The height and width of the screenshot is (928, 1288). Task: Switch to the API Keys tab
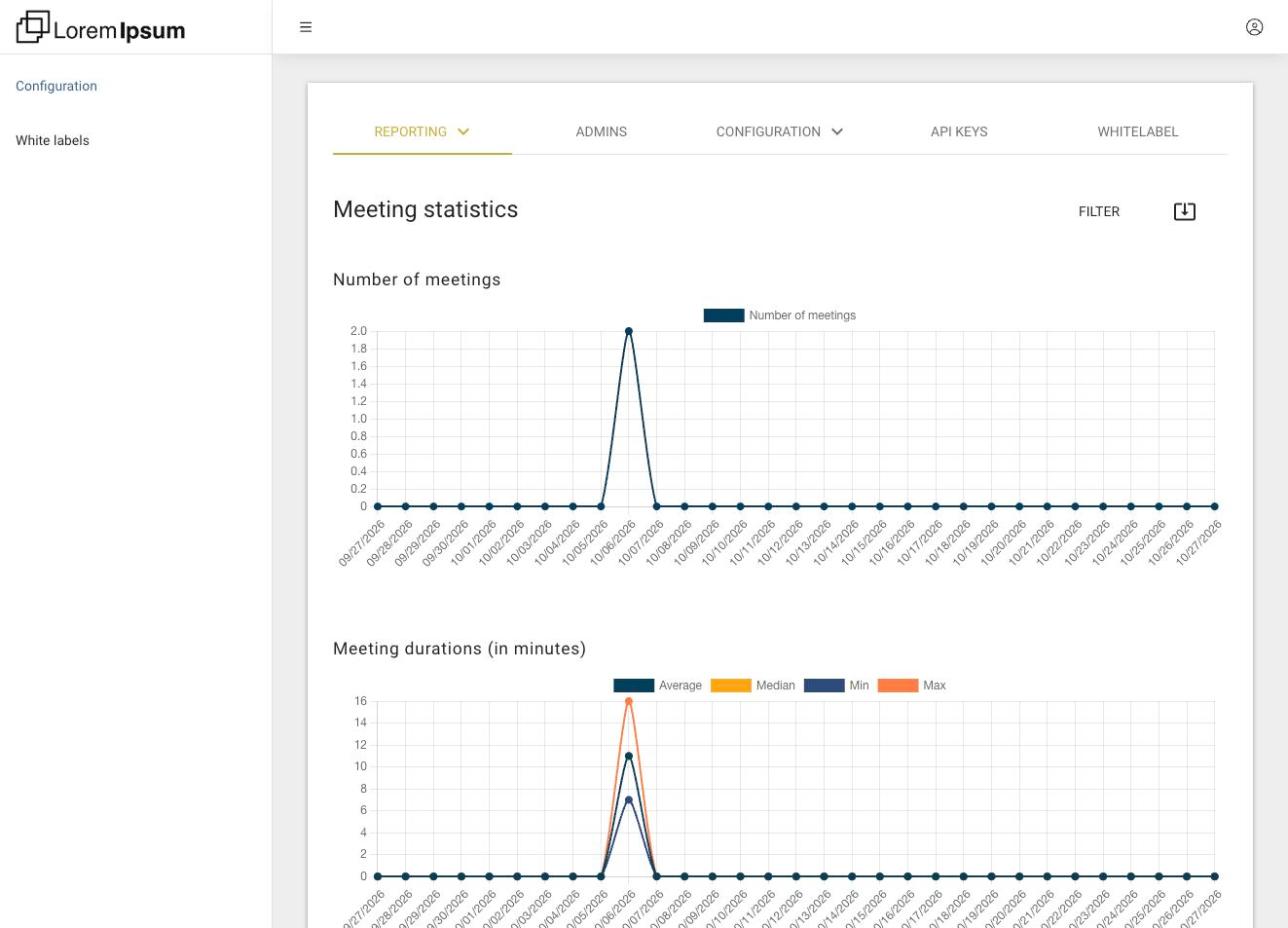pyautogui.click(x=959, y=132)
